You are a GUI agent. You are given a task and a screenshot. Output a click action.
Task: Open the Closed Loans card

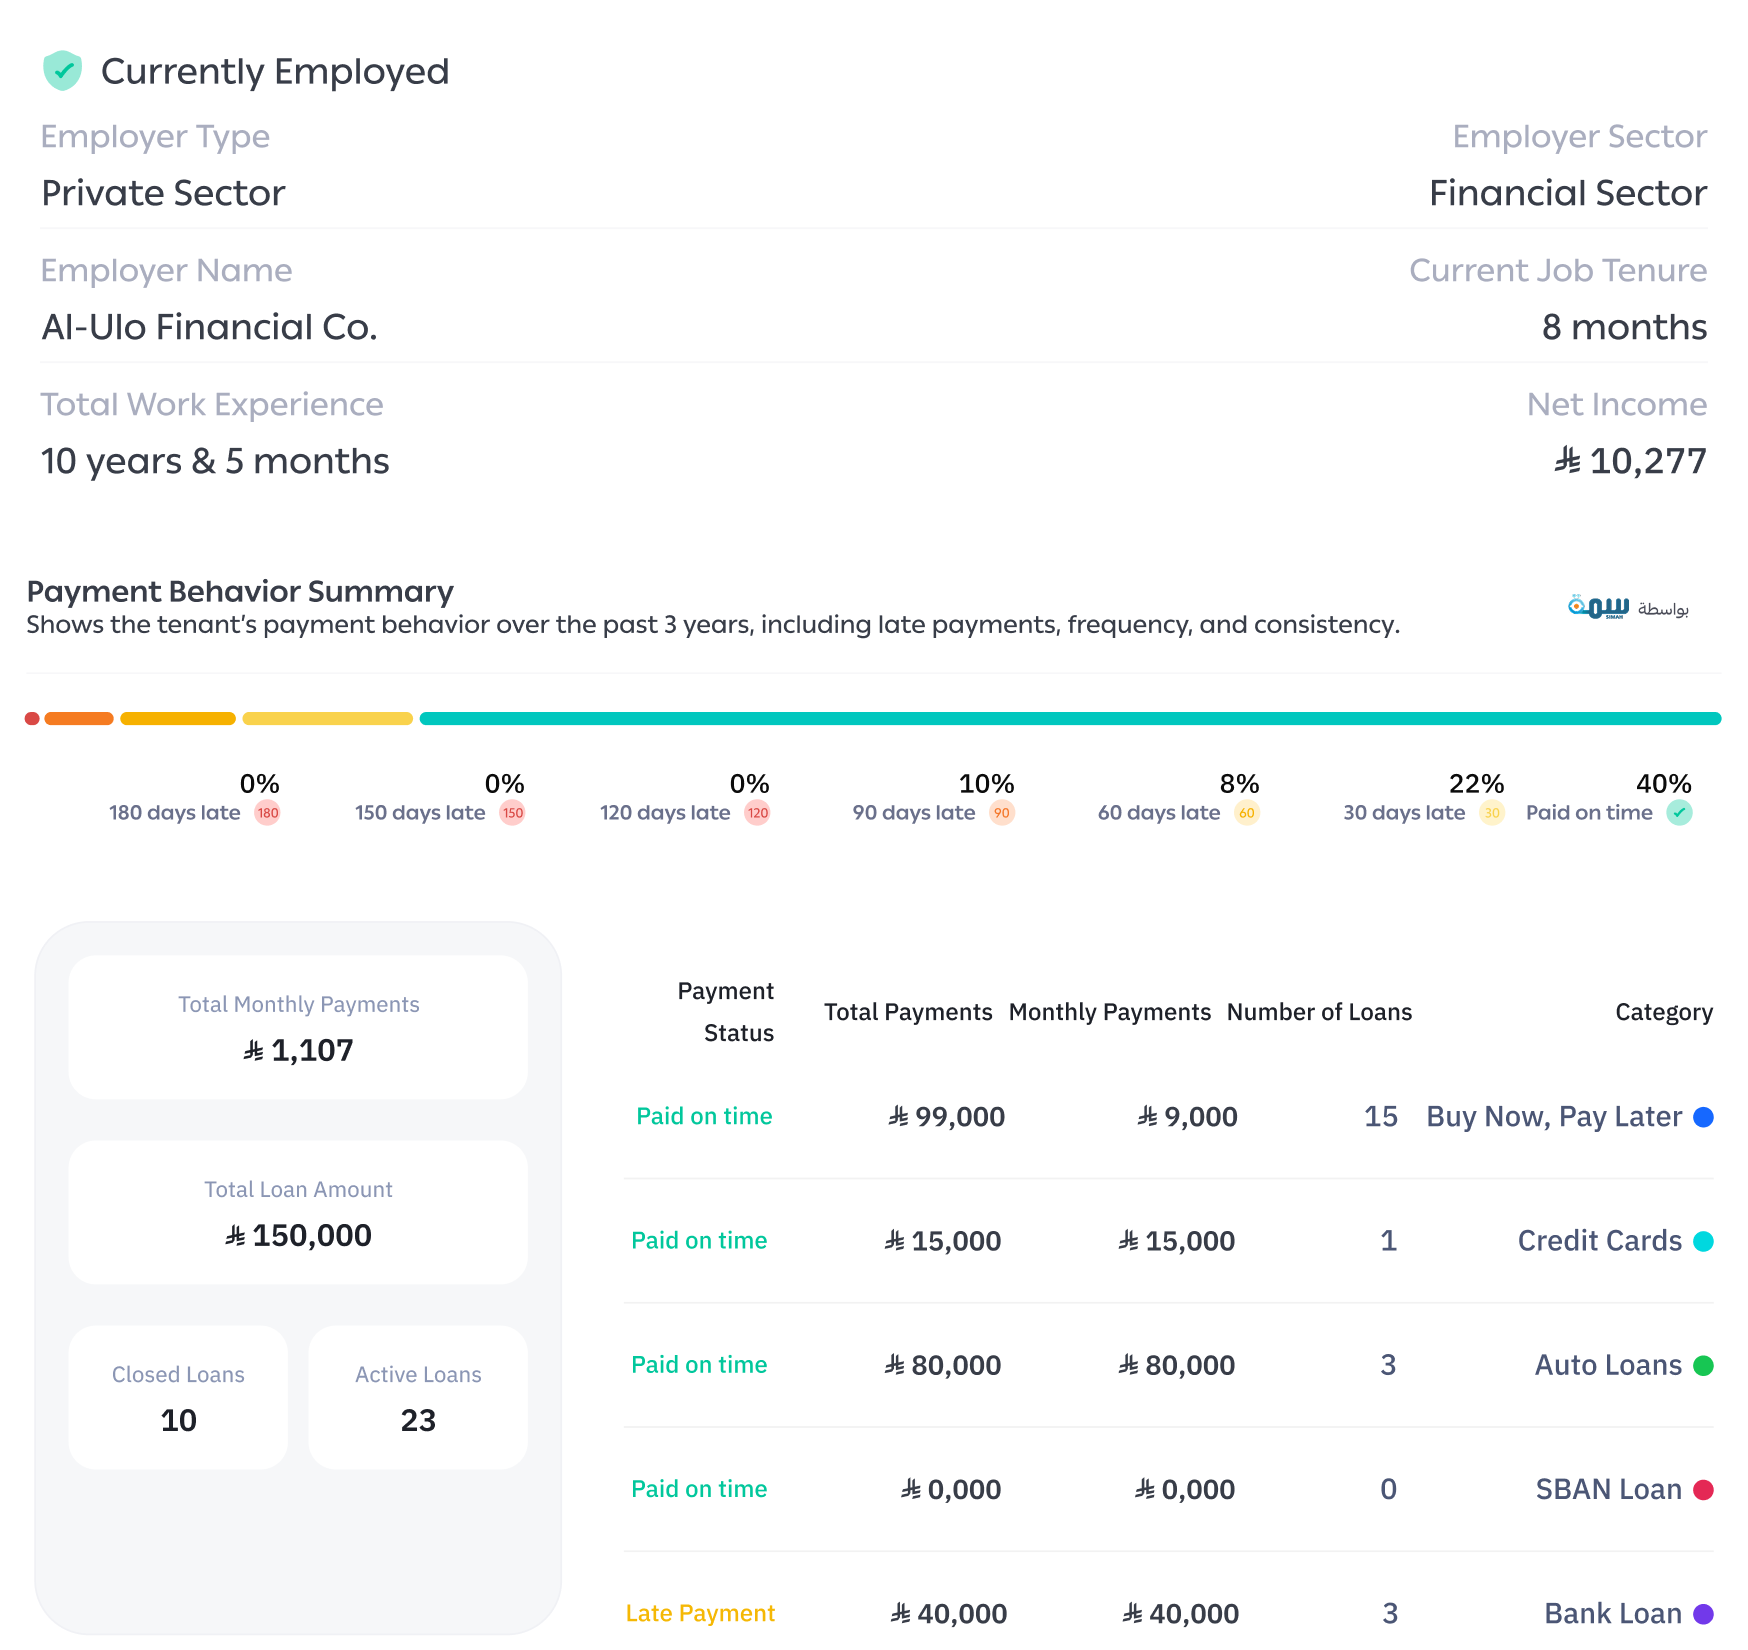click(178, 1397)
